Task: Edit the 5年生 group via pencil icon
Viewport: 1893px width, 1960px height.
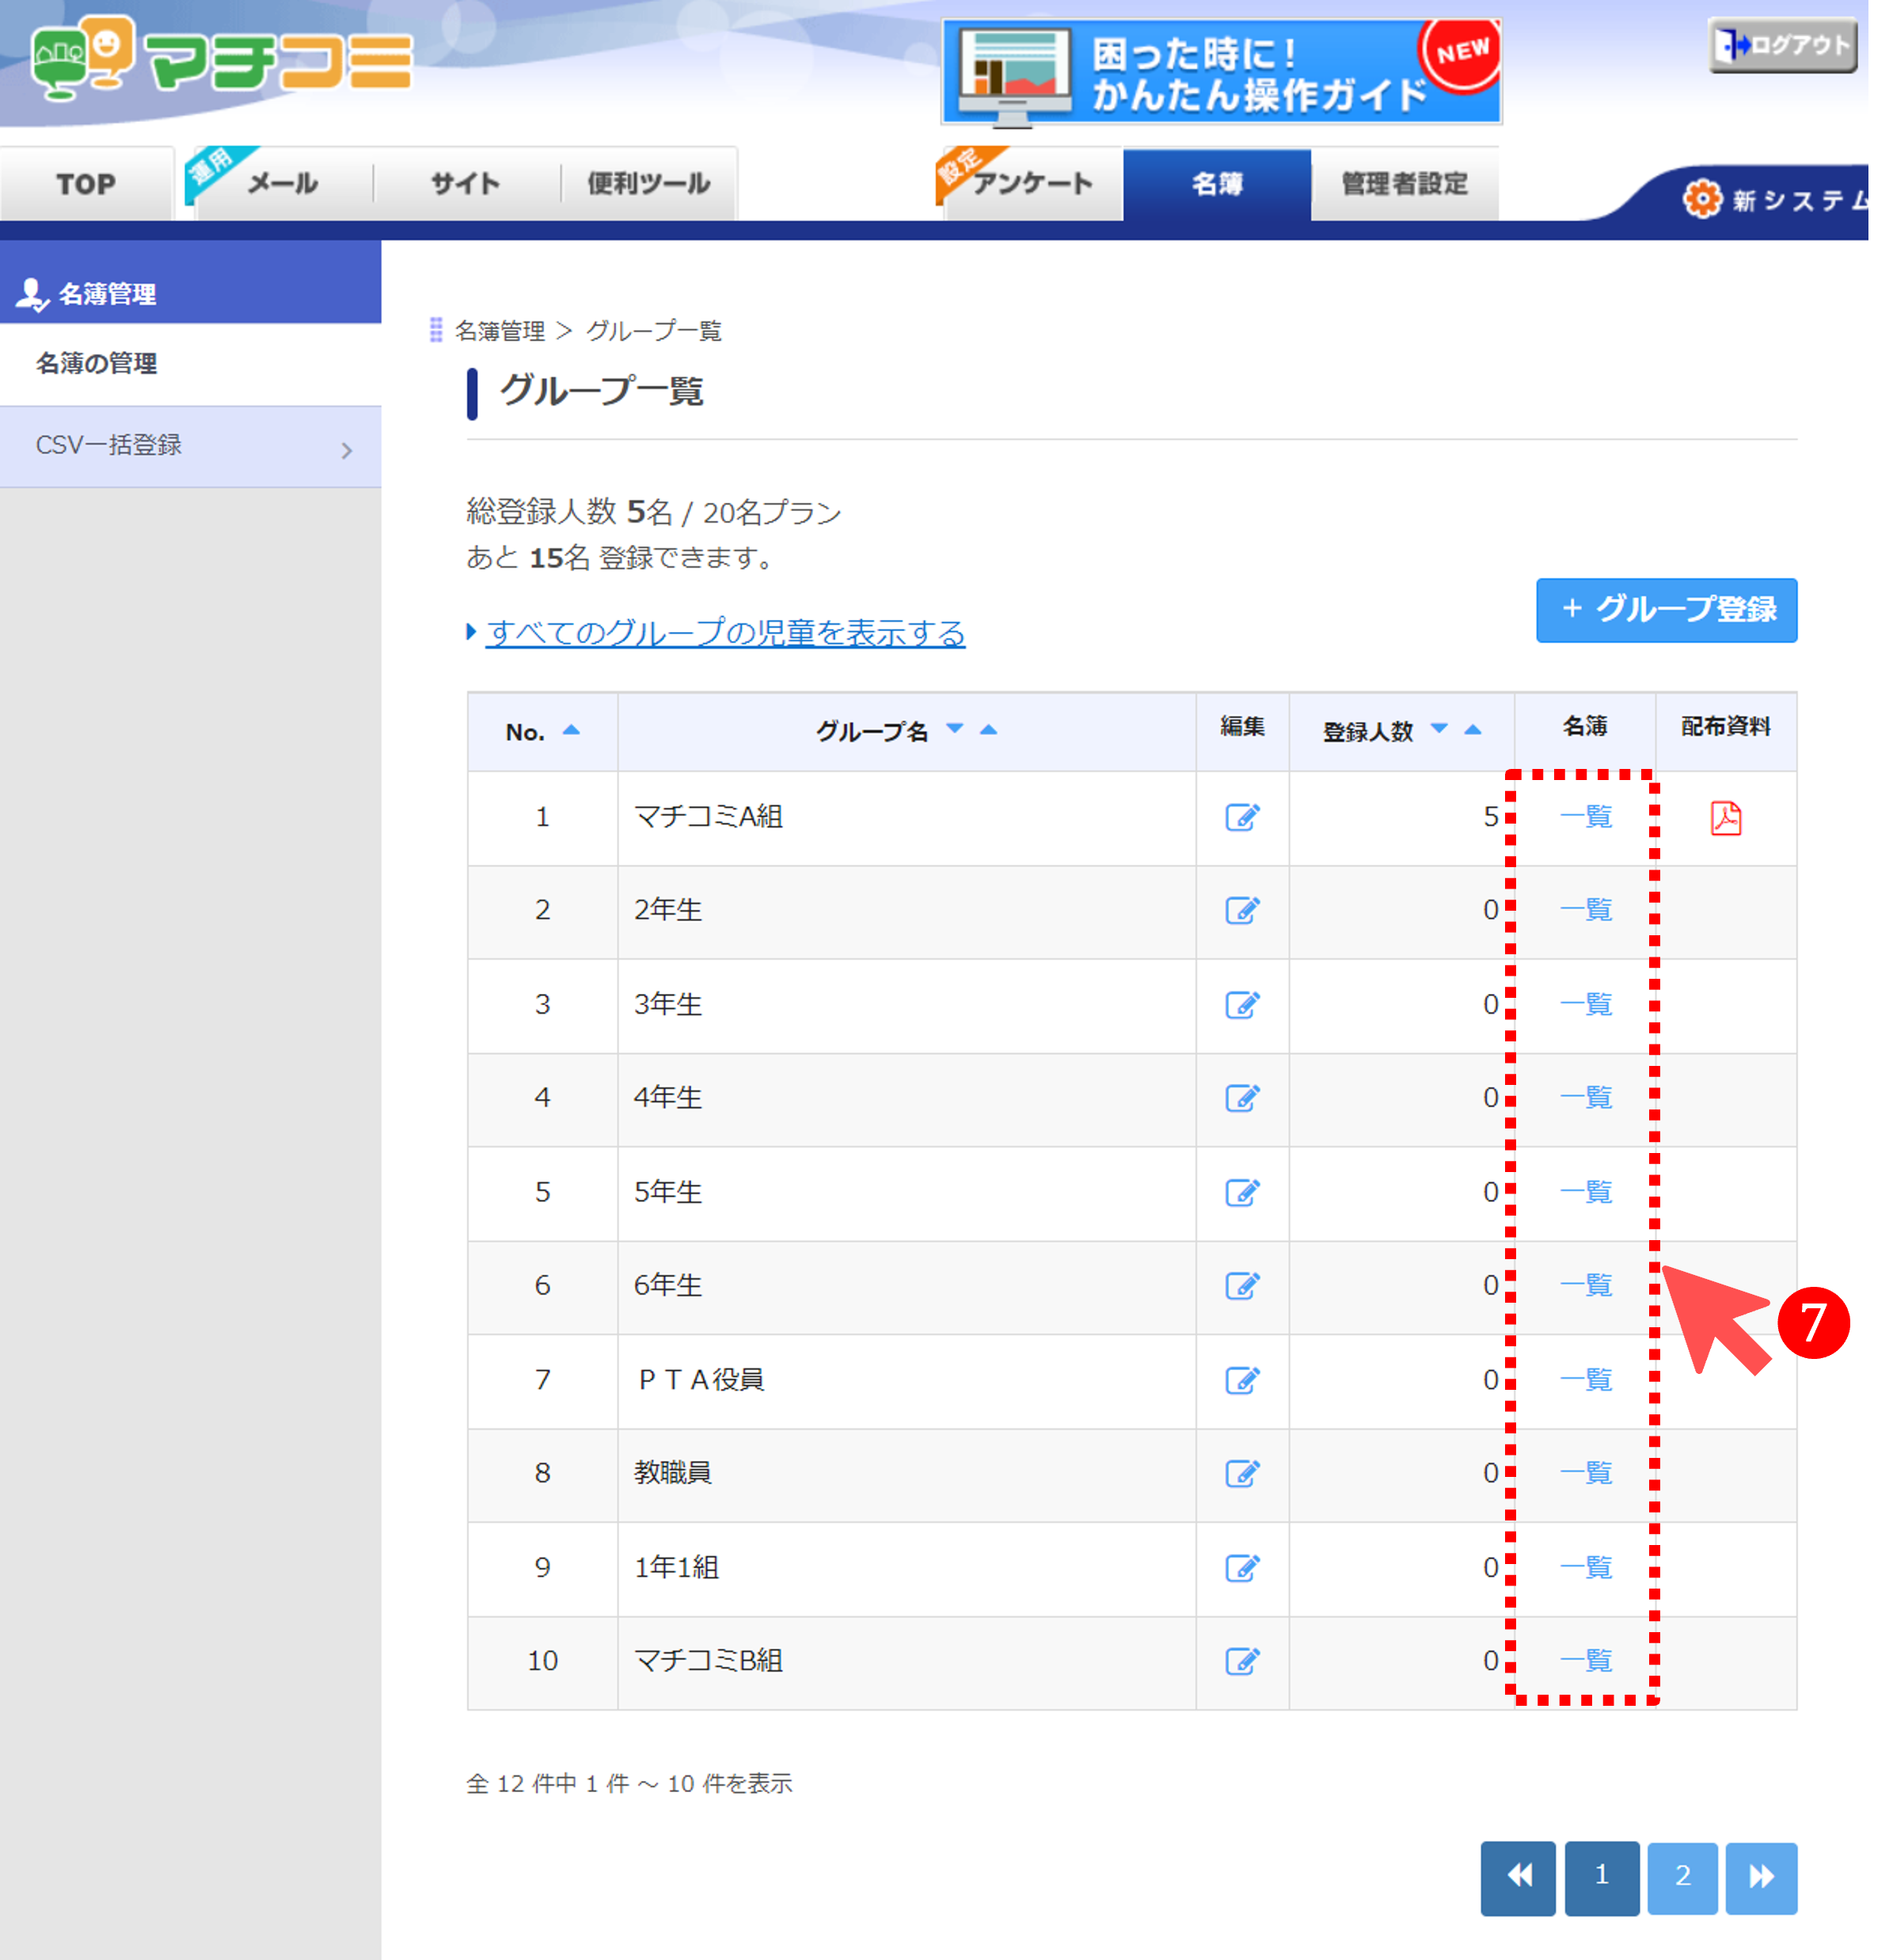Action: coord(1242,1193)
